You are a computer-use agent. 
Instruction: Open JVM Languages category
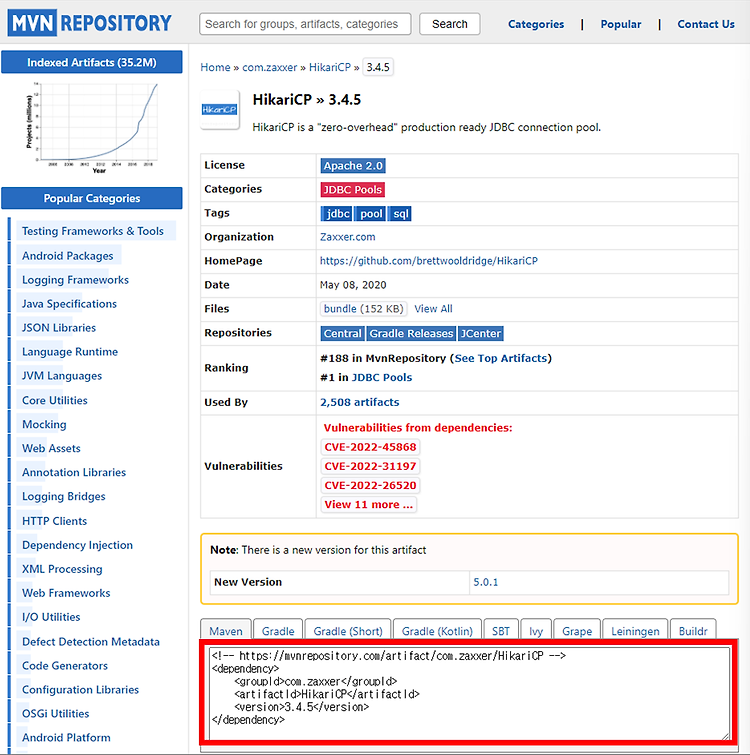pos(62,376)
